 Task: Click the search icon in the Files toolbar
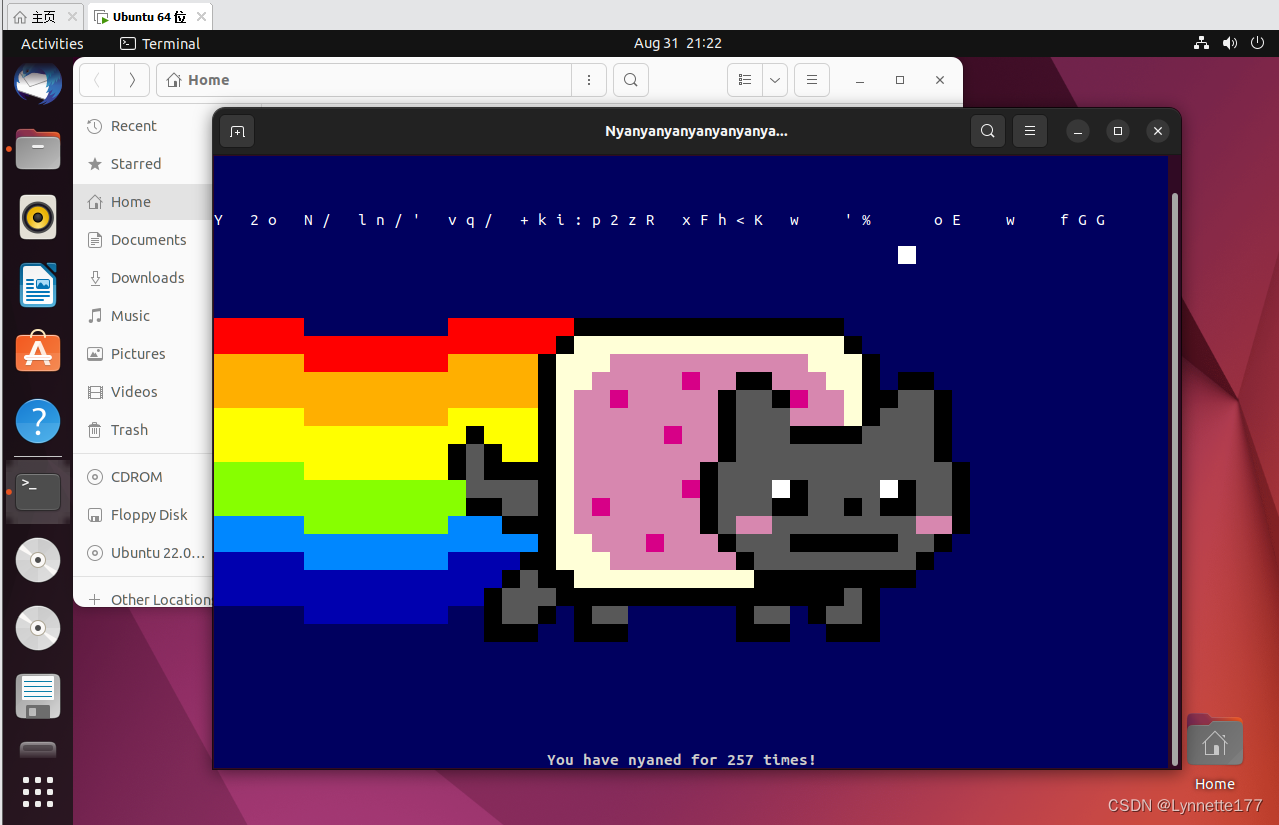coord(630,80)
